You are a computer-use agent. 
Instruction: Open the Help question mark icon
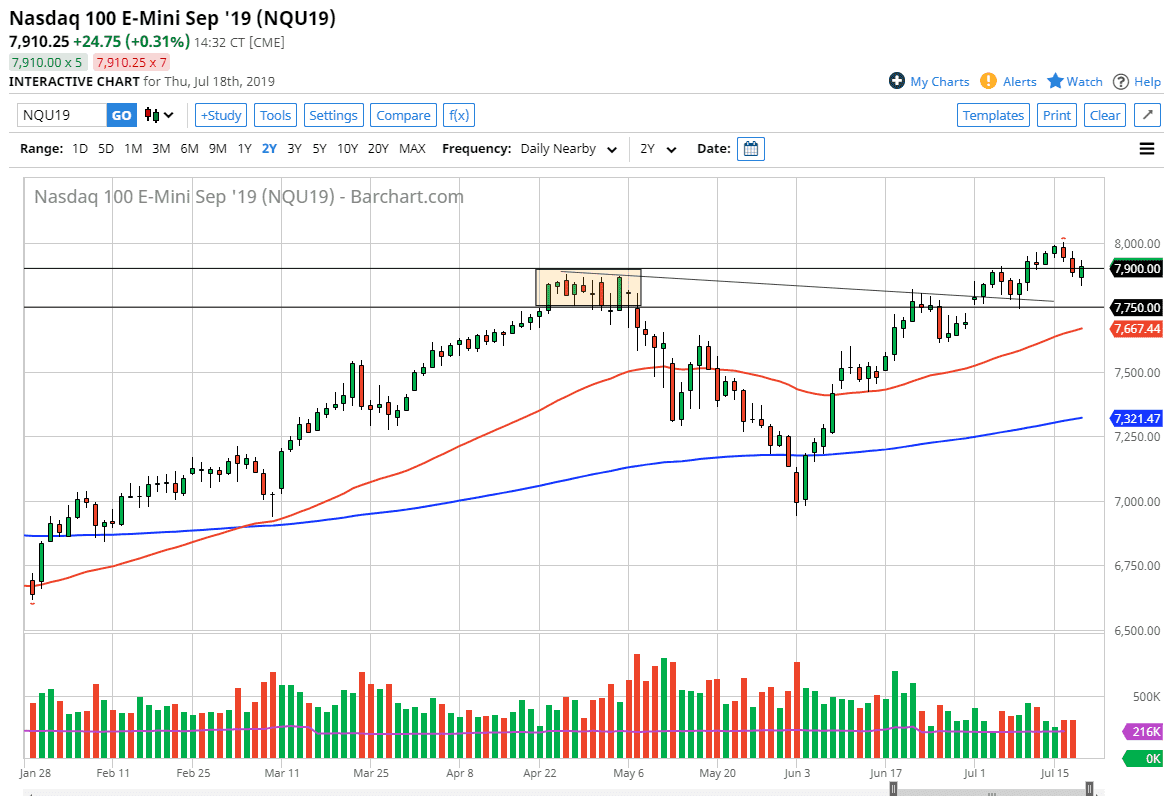1121,82
